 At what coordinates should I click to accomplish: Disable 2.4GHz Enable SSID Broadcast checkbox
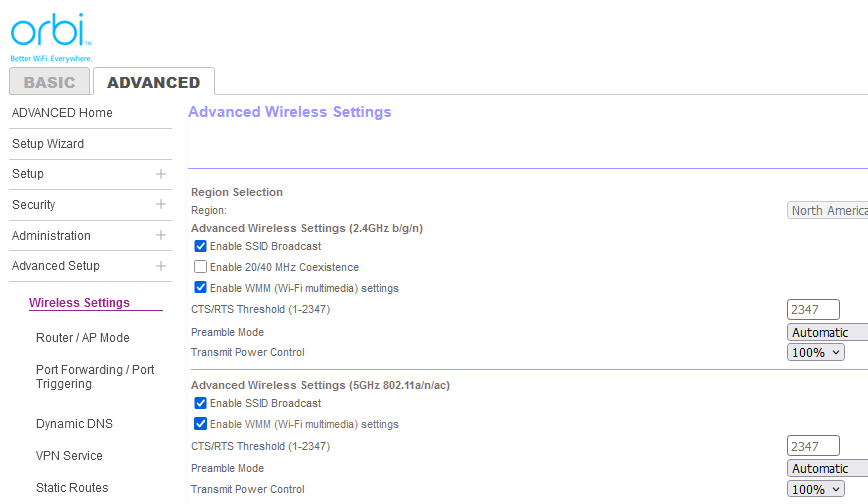[x=201, y=246]
